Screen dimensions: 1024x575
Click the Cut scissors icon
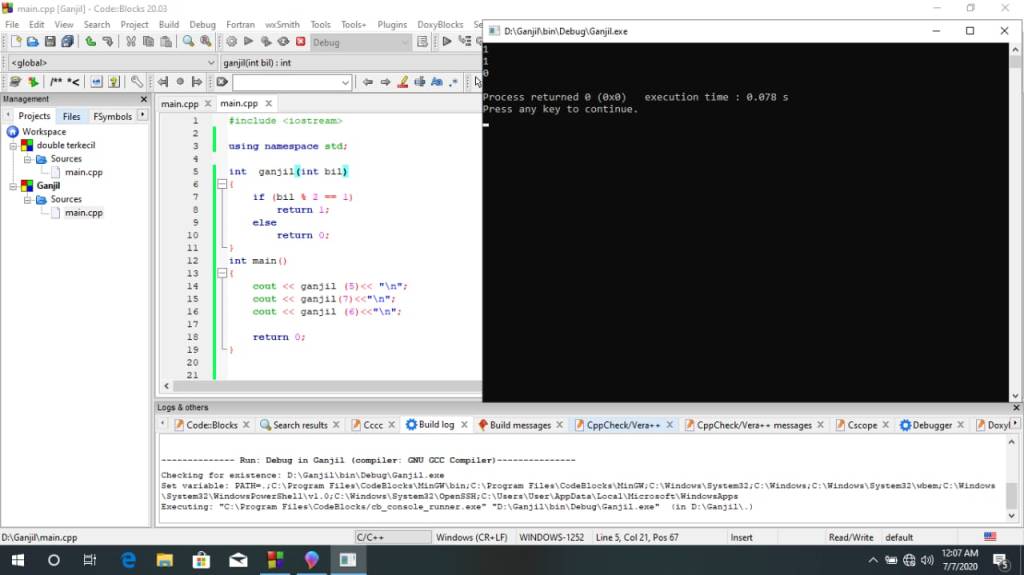tap(131, 42)
